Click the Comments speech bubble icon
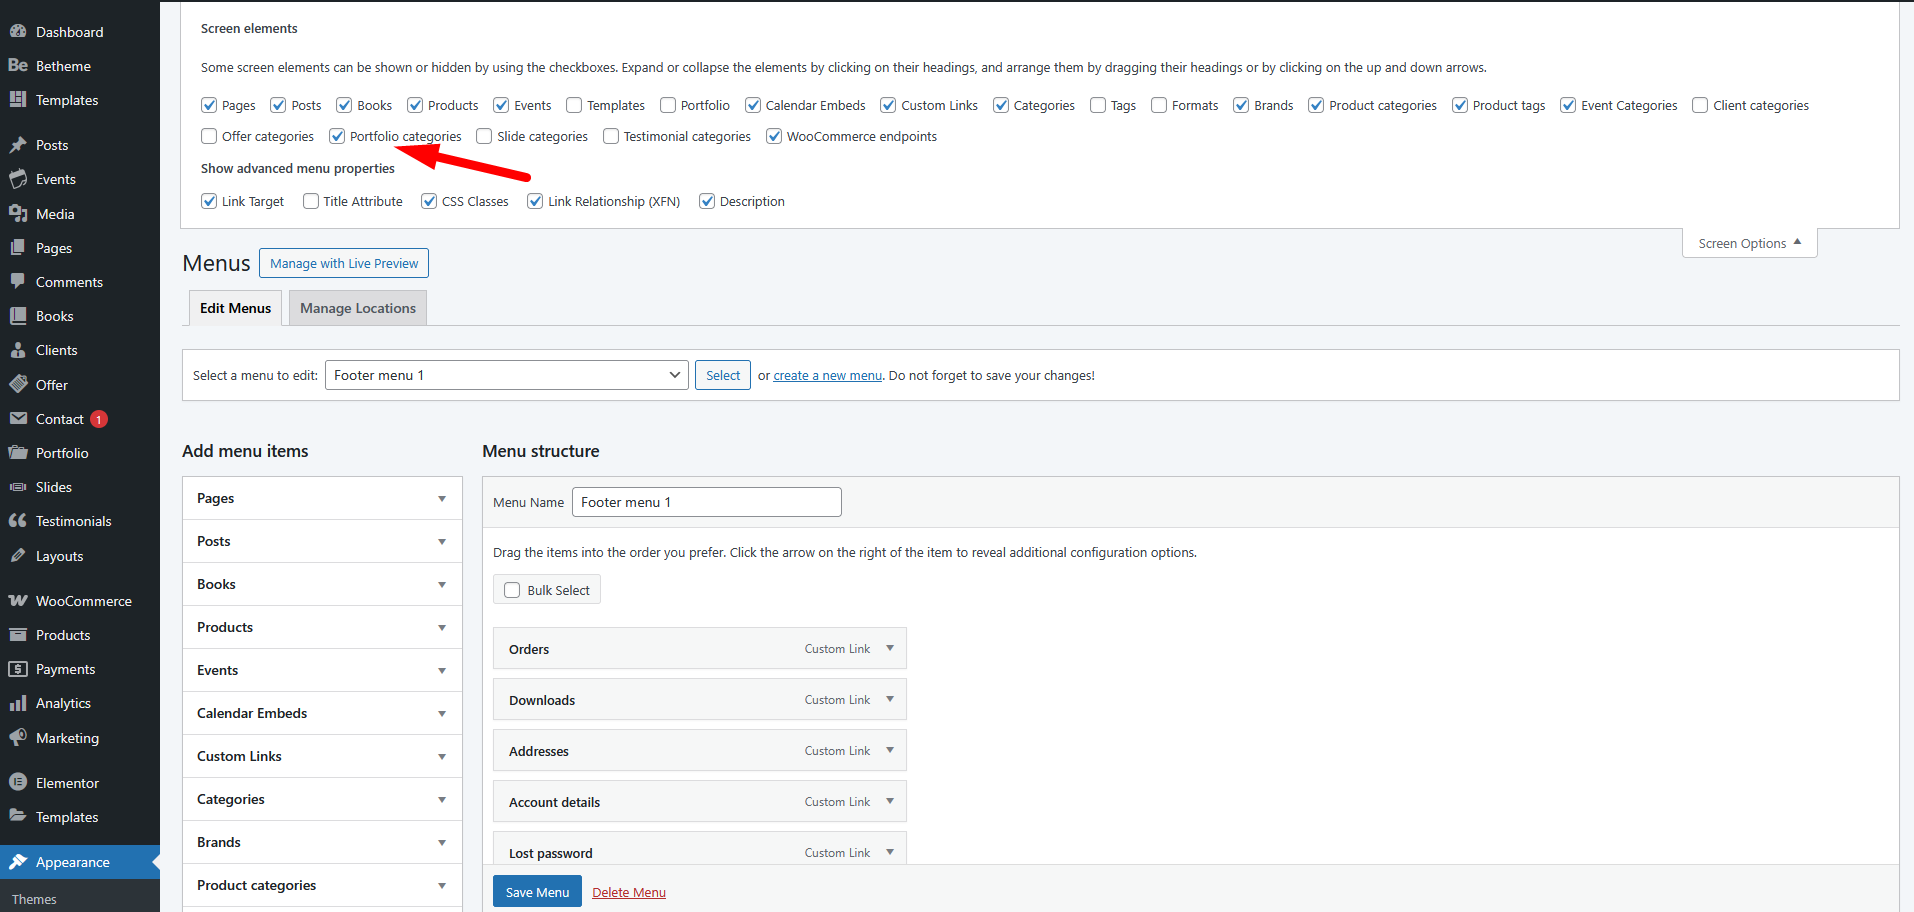The image size is (1914, 912). click(x=18, y=282)
